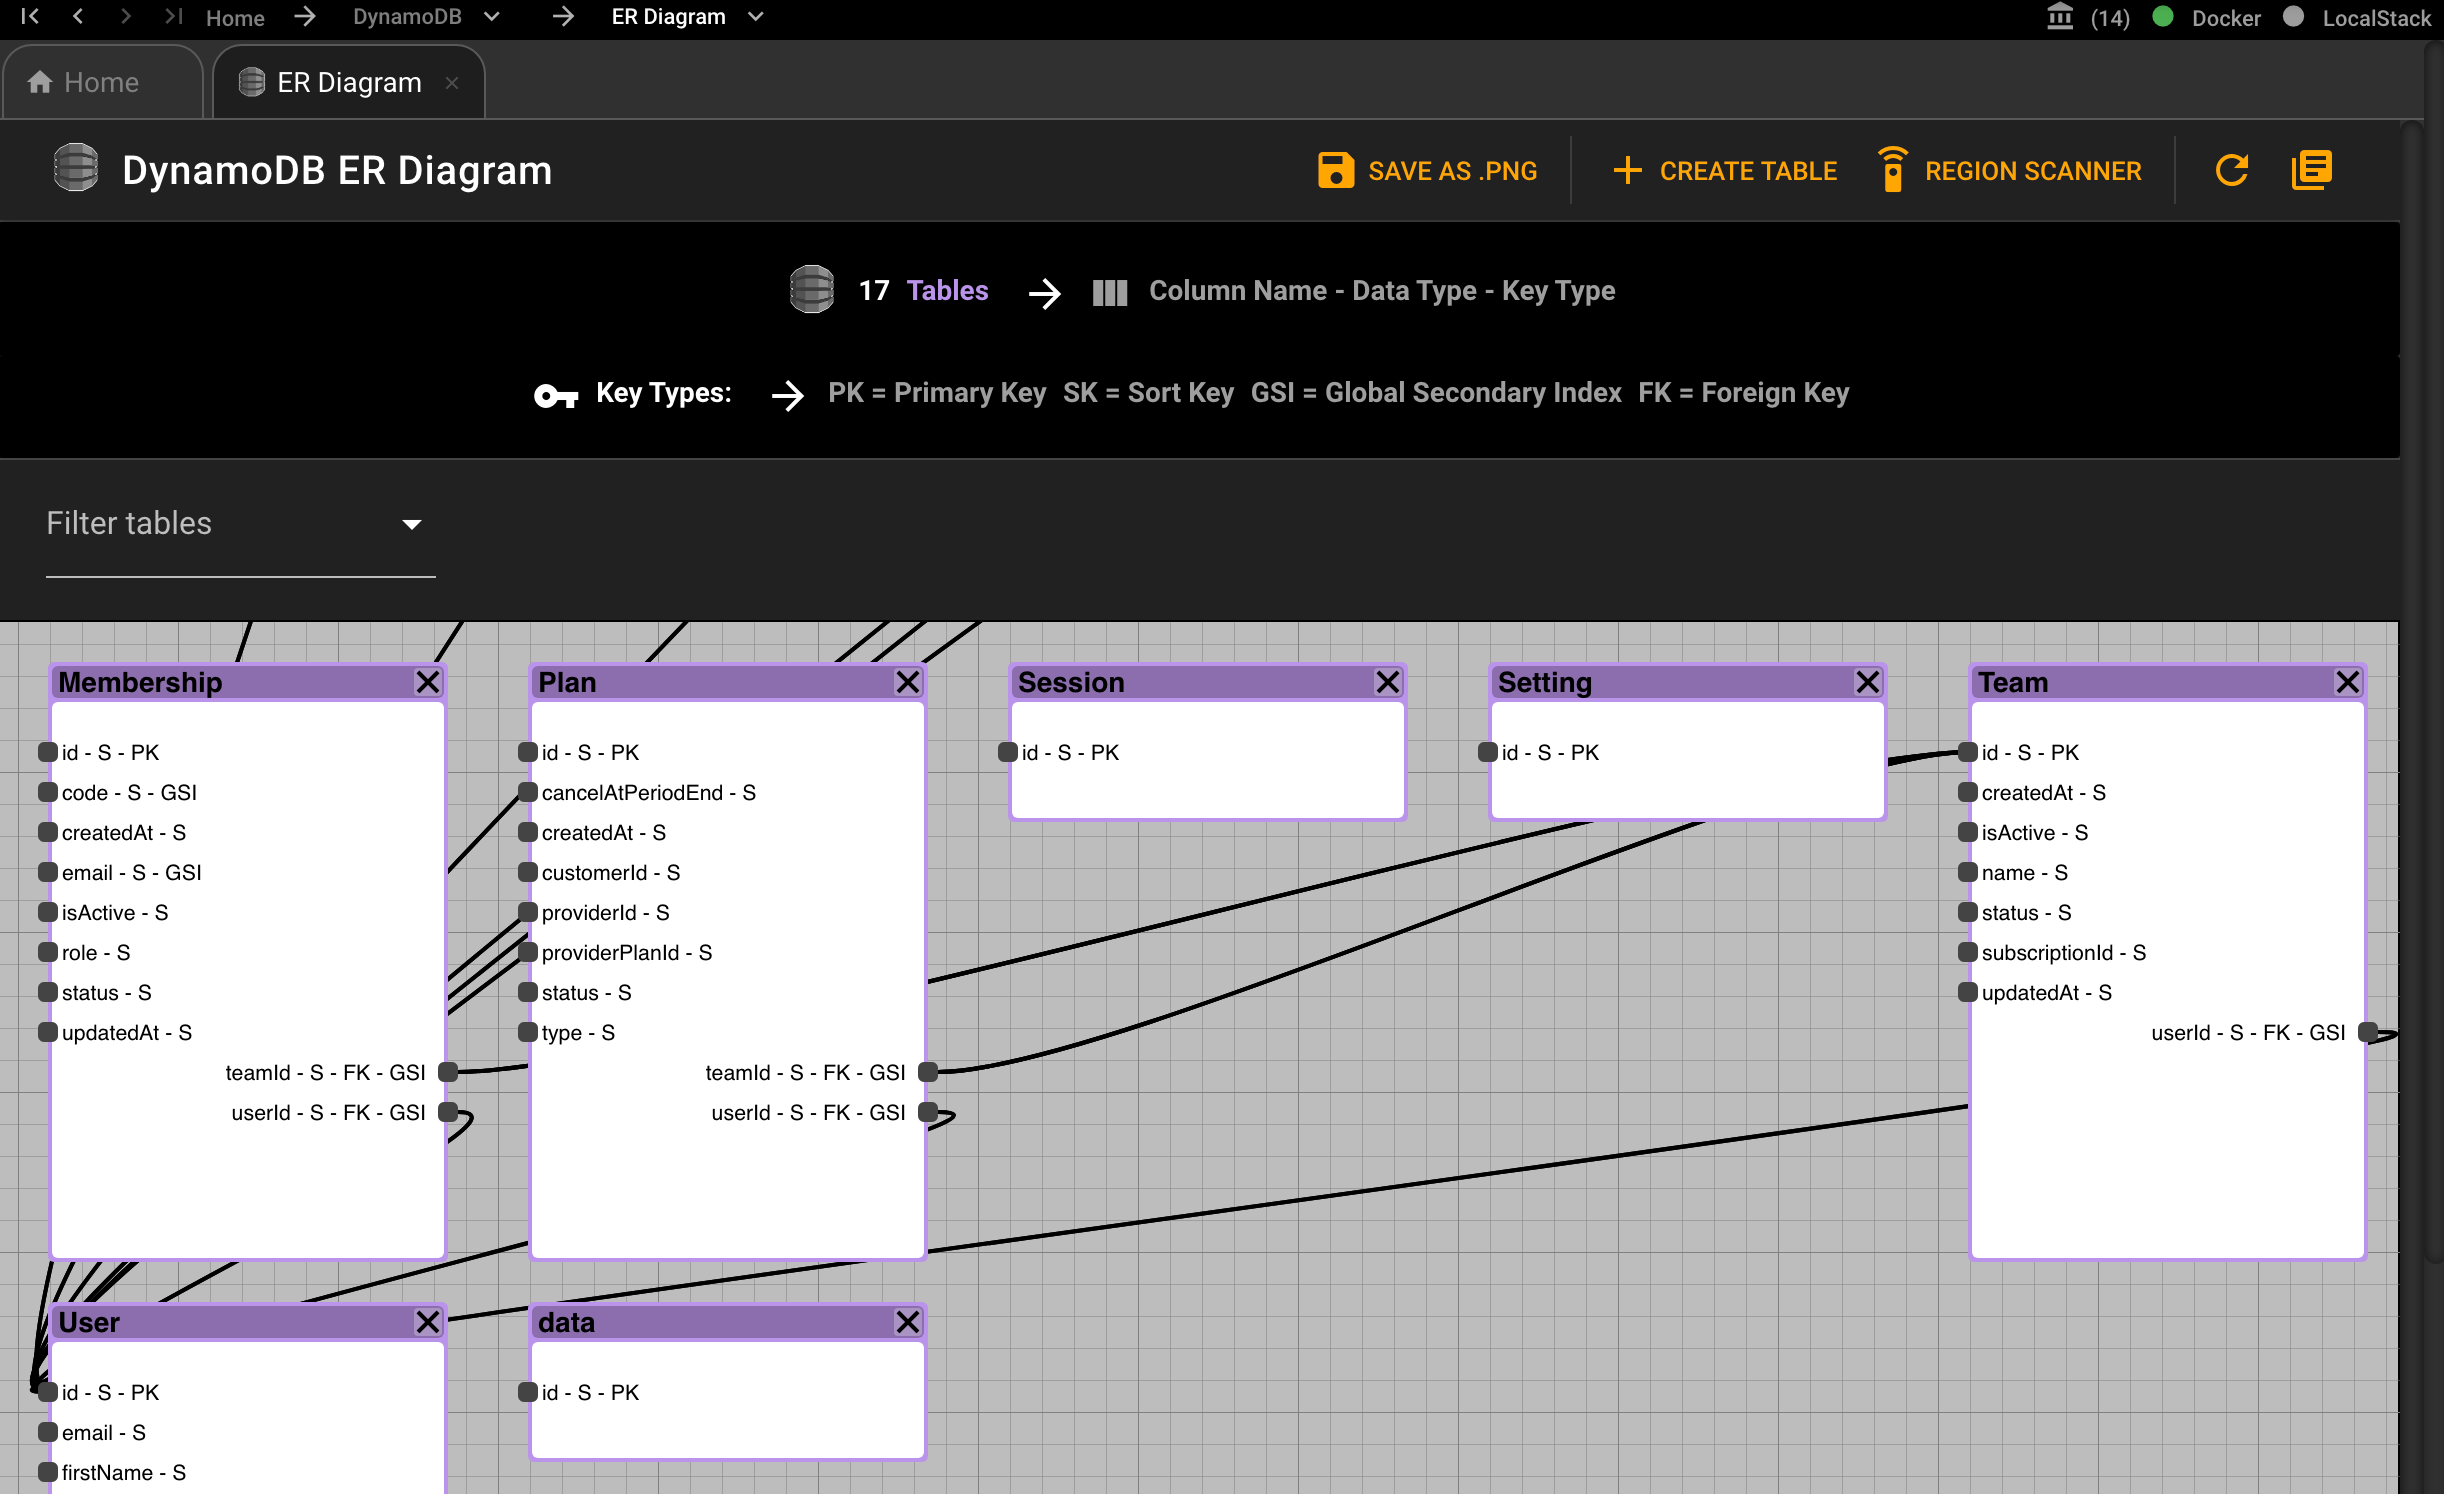2444x1494 pixels.
Task: Click Plan userId FK connector port
Action: (928, 1112)
